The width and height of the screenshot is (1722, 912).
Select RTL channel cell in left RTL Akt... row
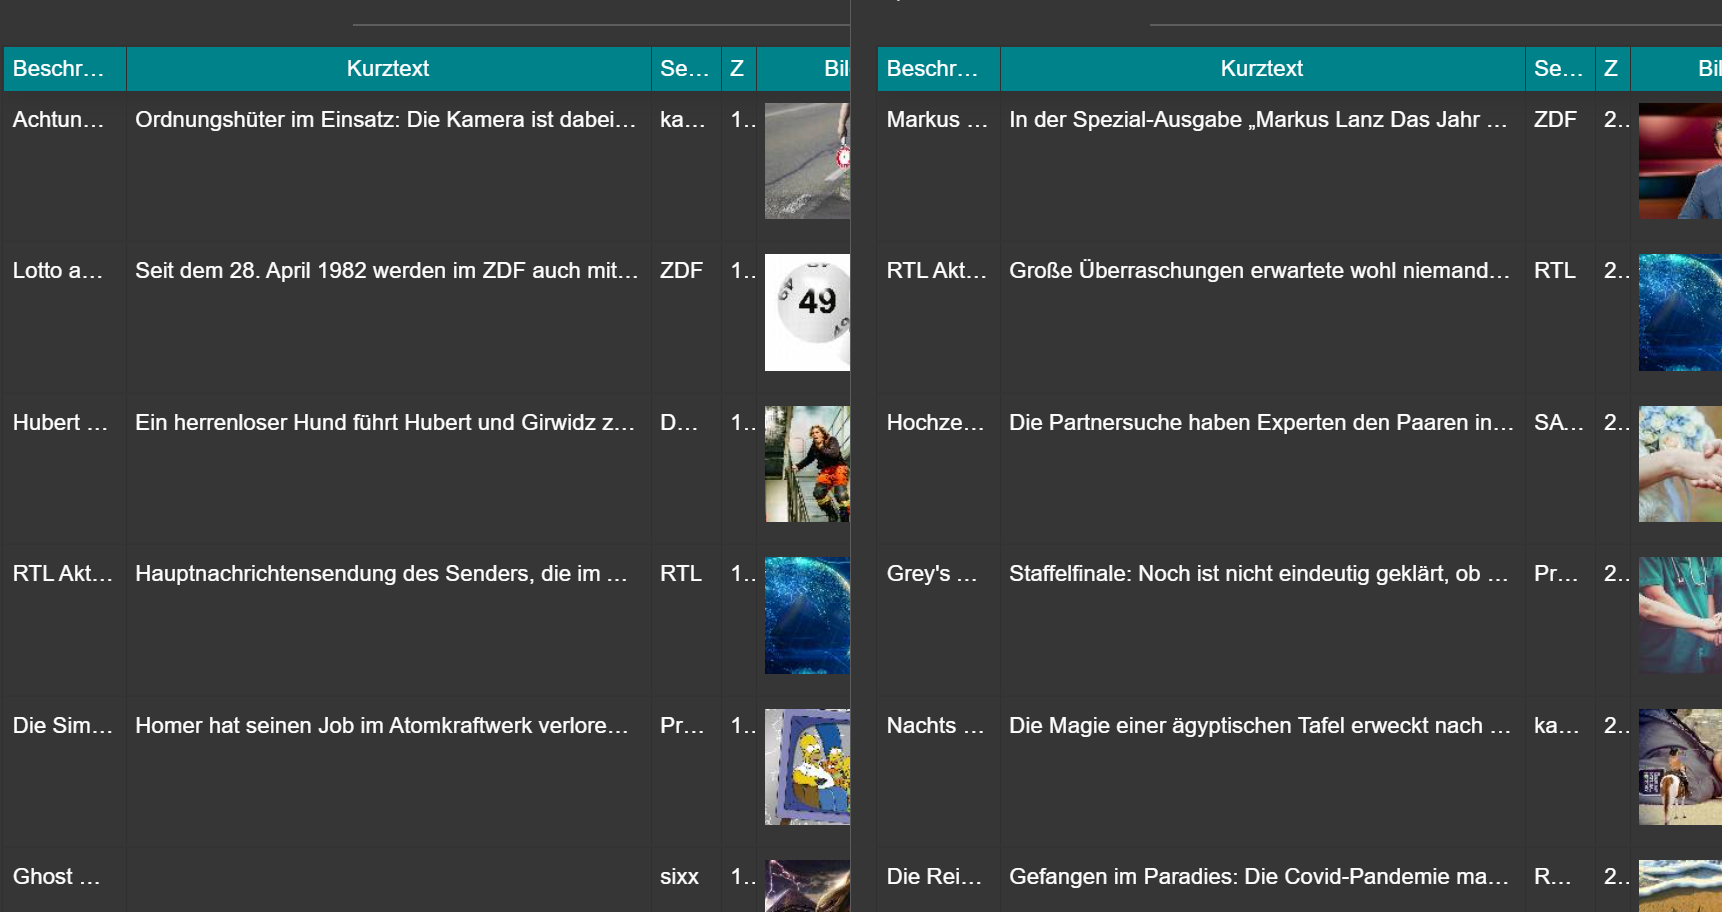pos(686,621)
